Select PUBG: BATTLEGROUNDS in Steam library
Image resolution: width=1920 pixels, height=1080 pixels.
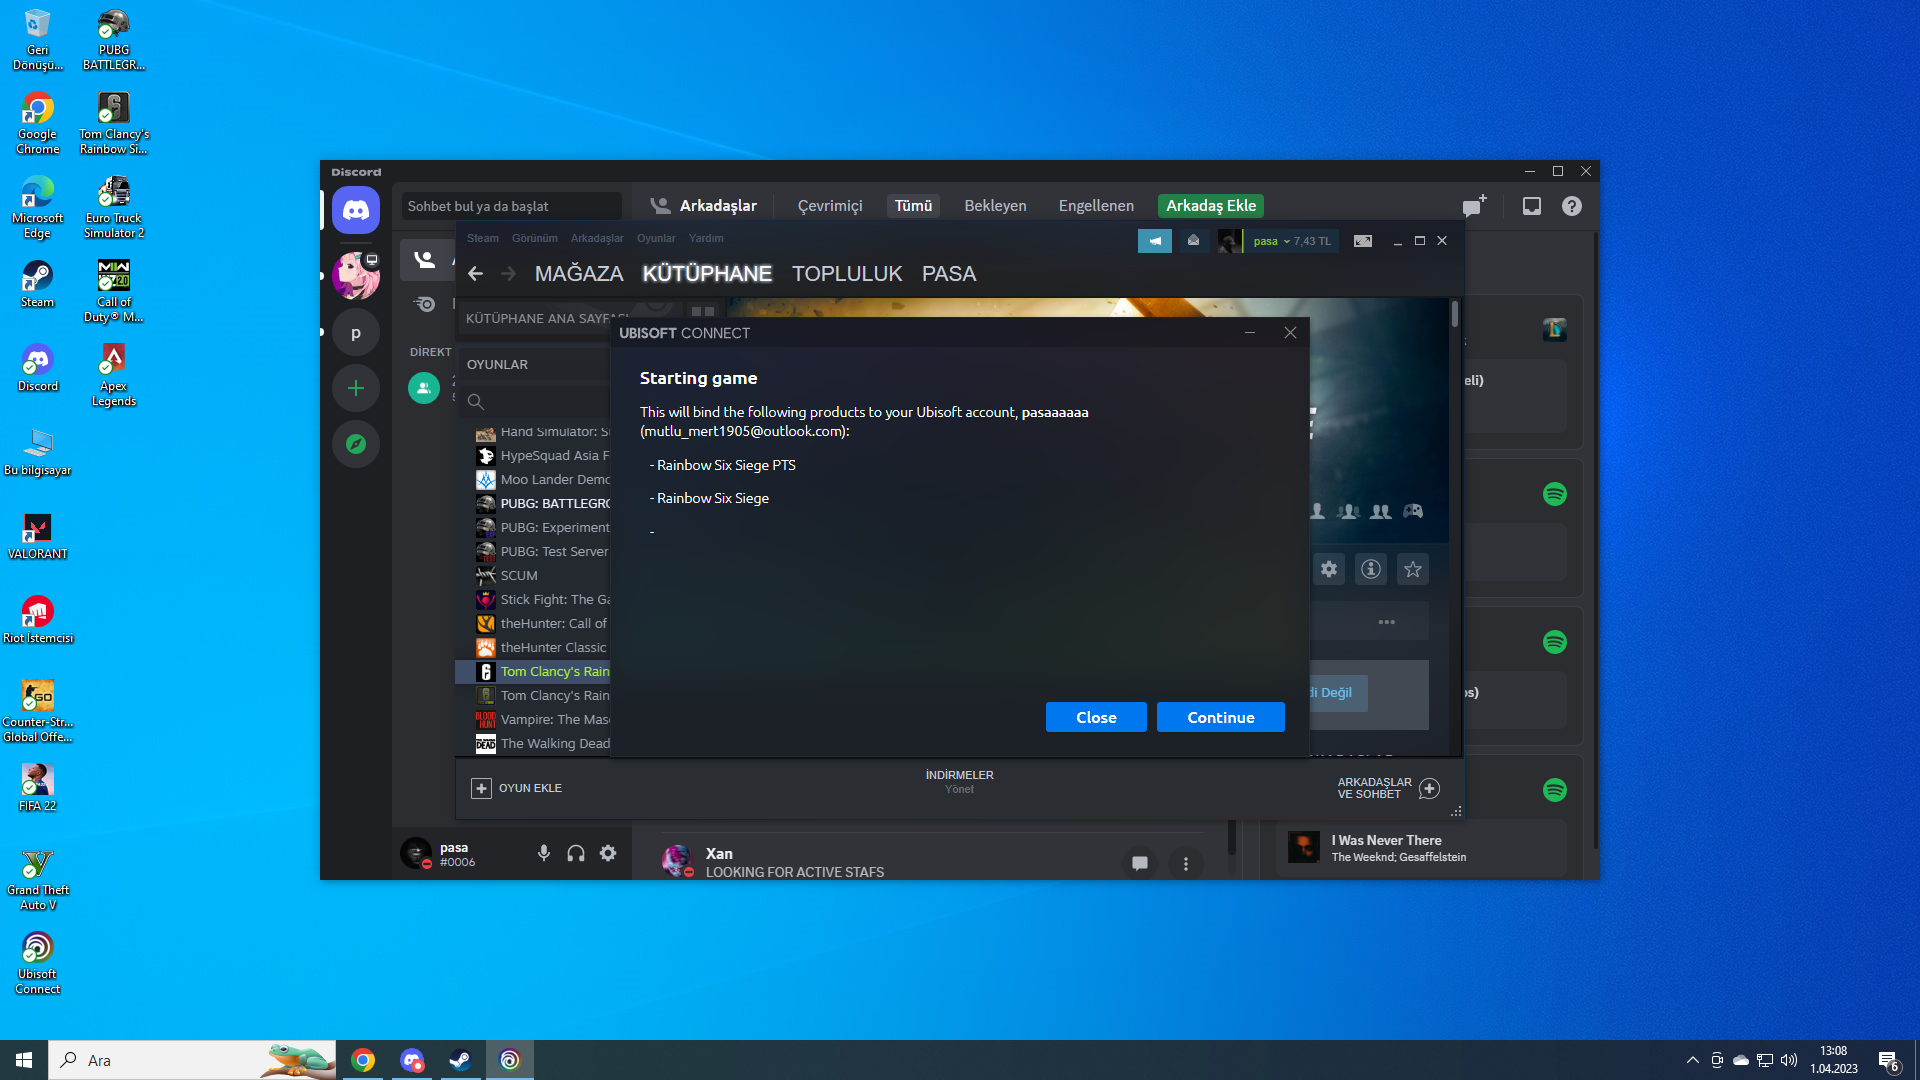pyautogui.click(x=542, y=503)
